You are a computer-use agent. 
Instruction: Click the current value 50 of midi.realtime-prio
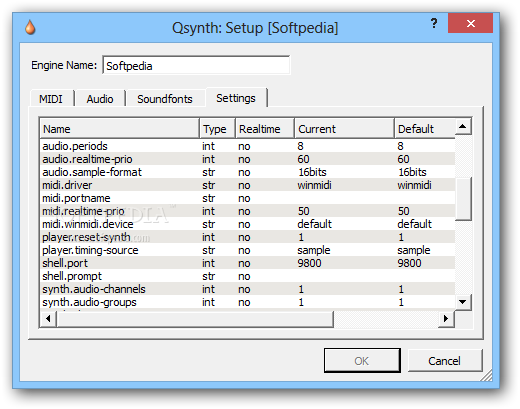click(303, 211)
